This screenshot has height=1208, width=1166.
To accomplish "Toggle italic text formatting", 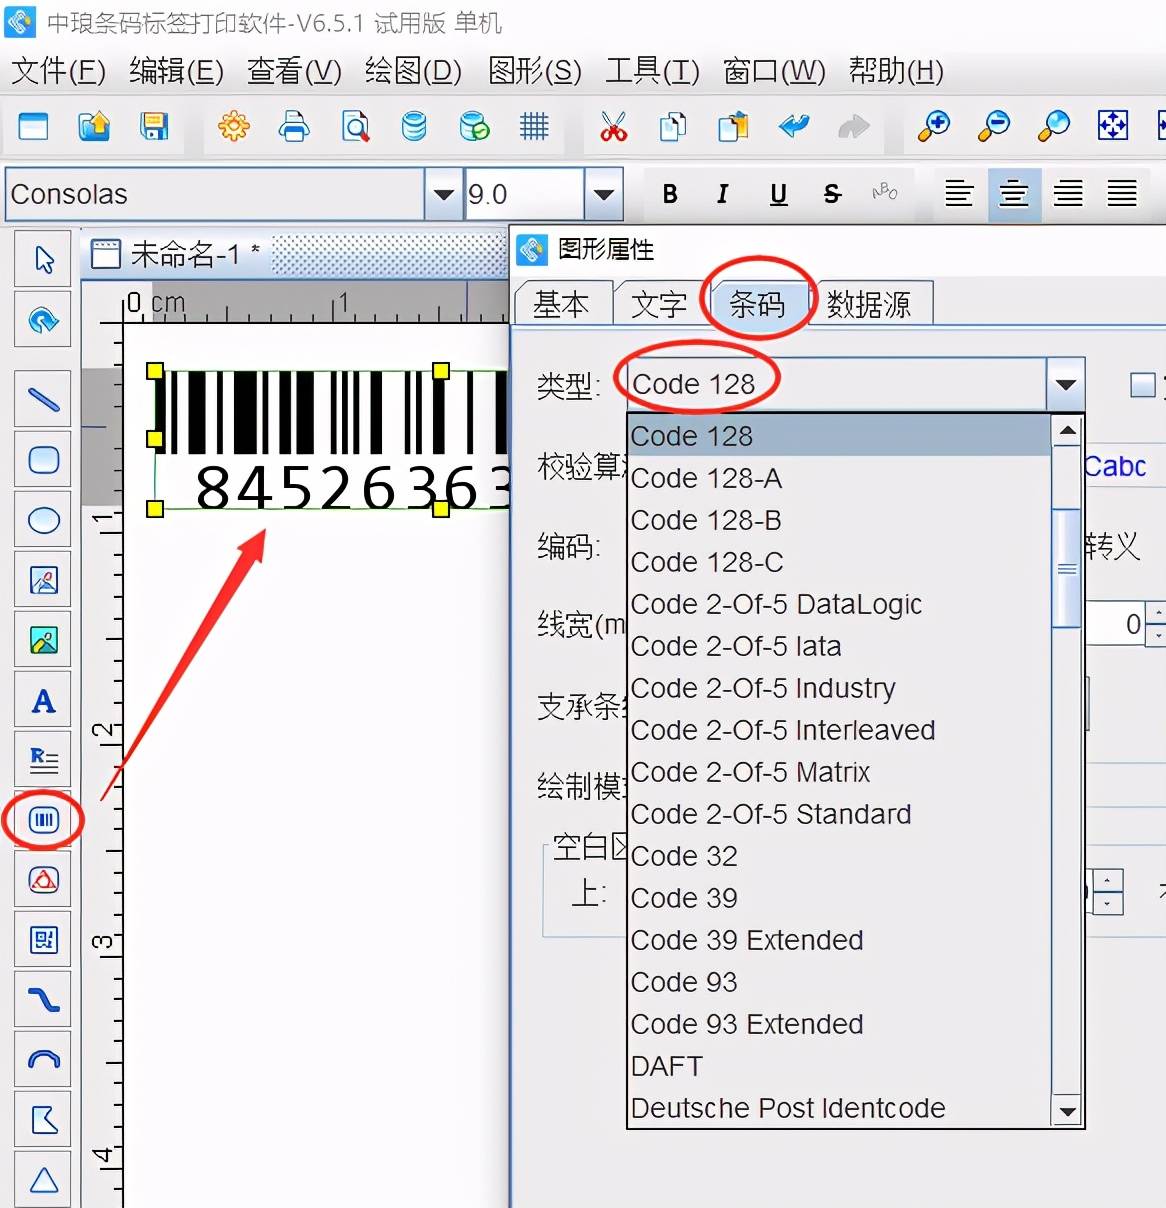I will pyautogui.click(x=723, y=194).
